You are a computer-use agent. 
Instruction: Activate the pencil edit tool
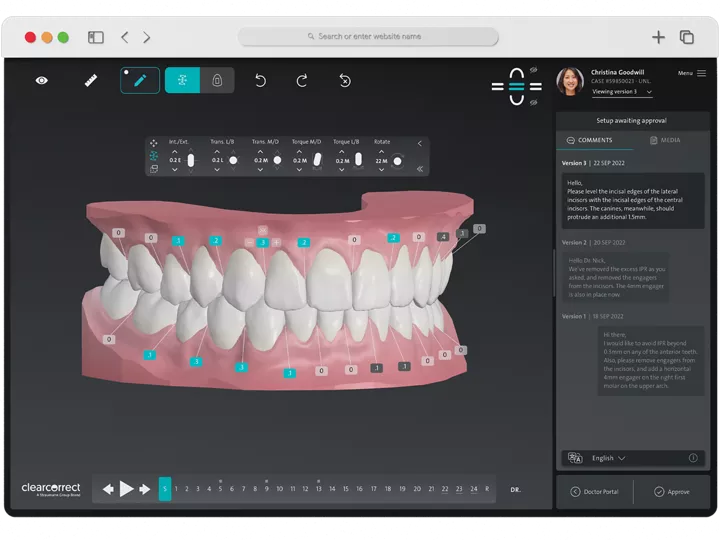pyautogui.click(x=140, y=80)
